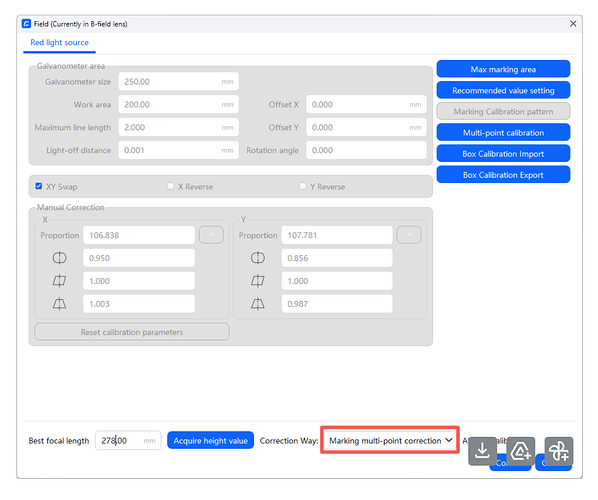Click Acquire height value button
This screenshot has width=598, height=500.
[x=211, y=441]
